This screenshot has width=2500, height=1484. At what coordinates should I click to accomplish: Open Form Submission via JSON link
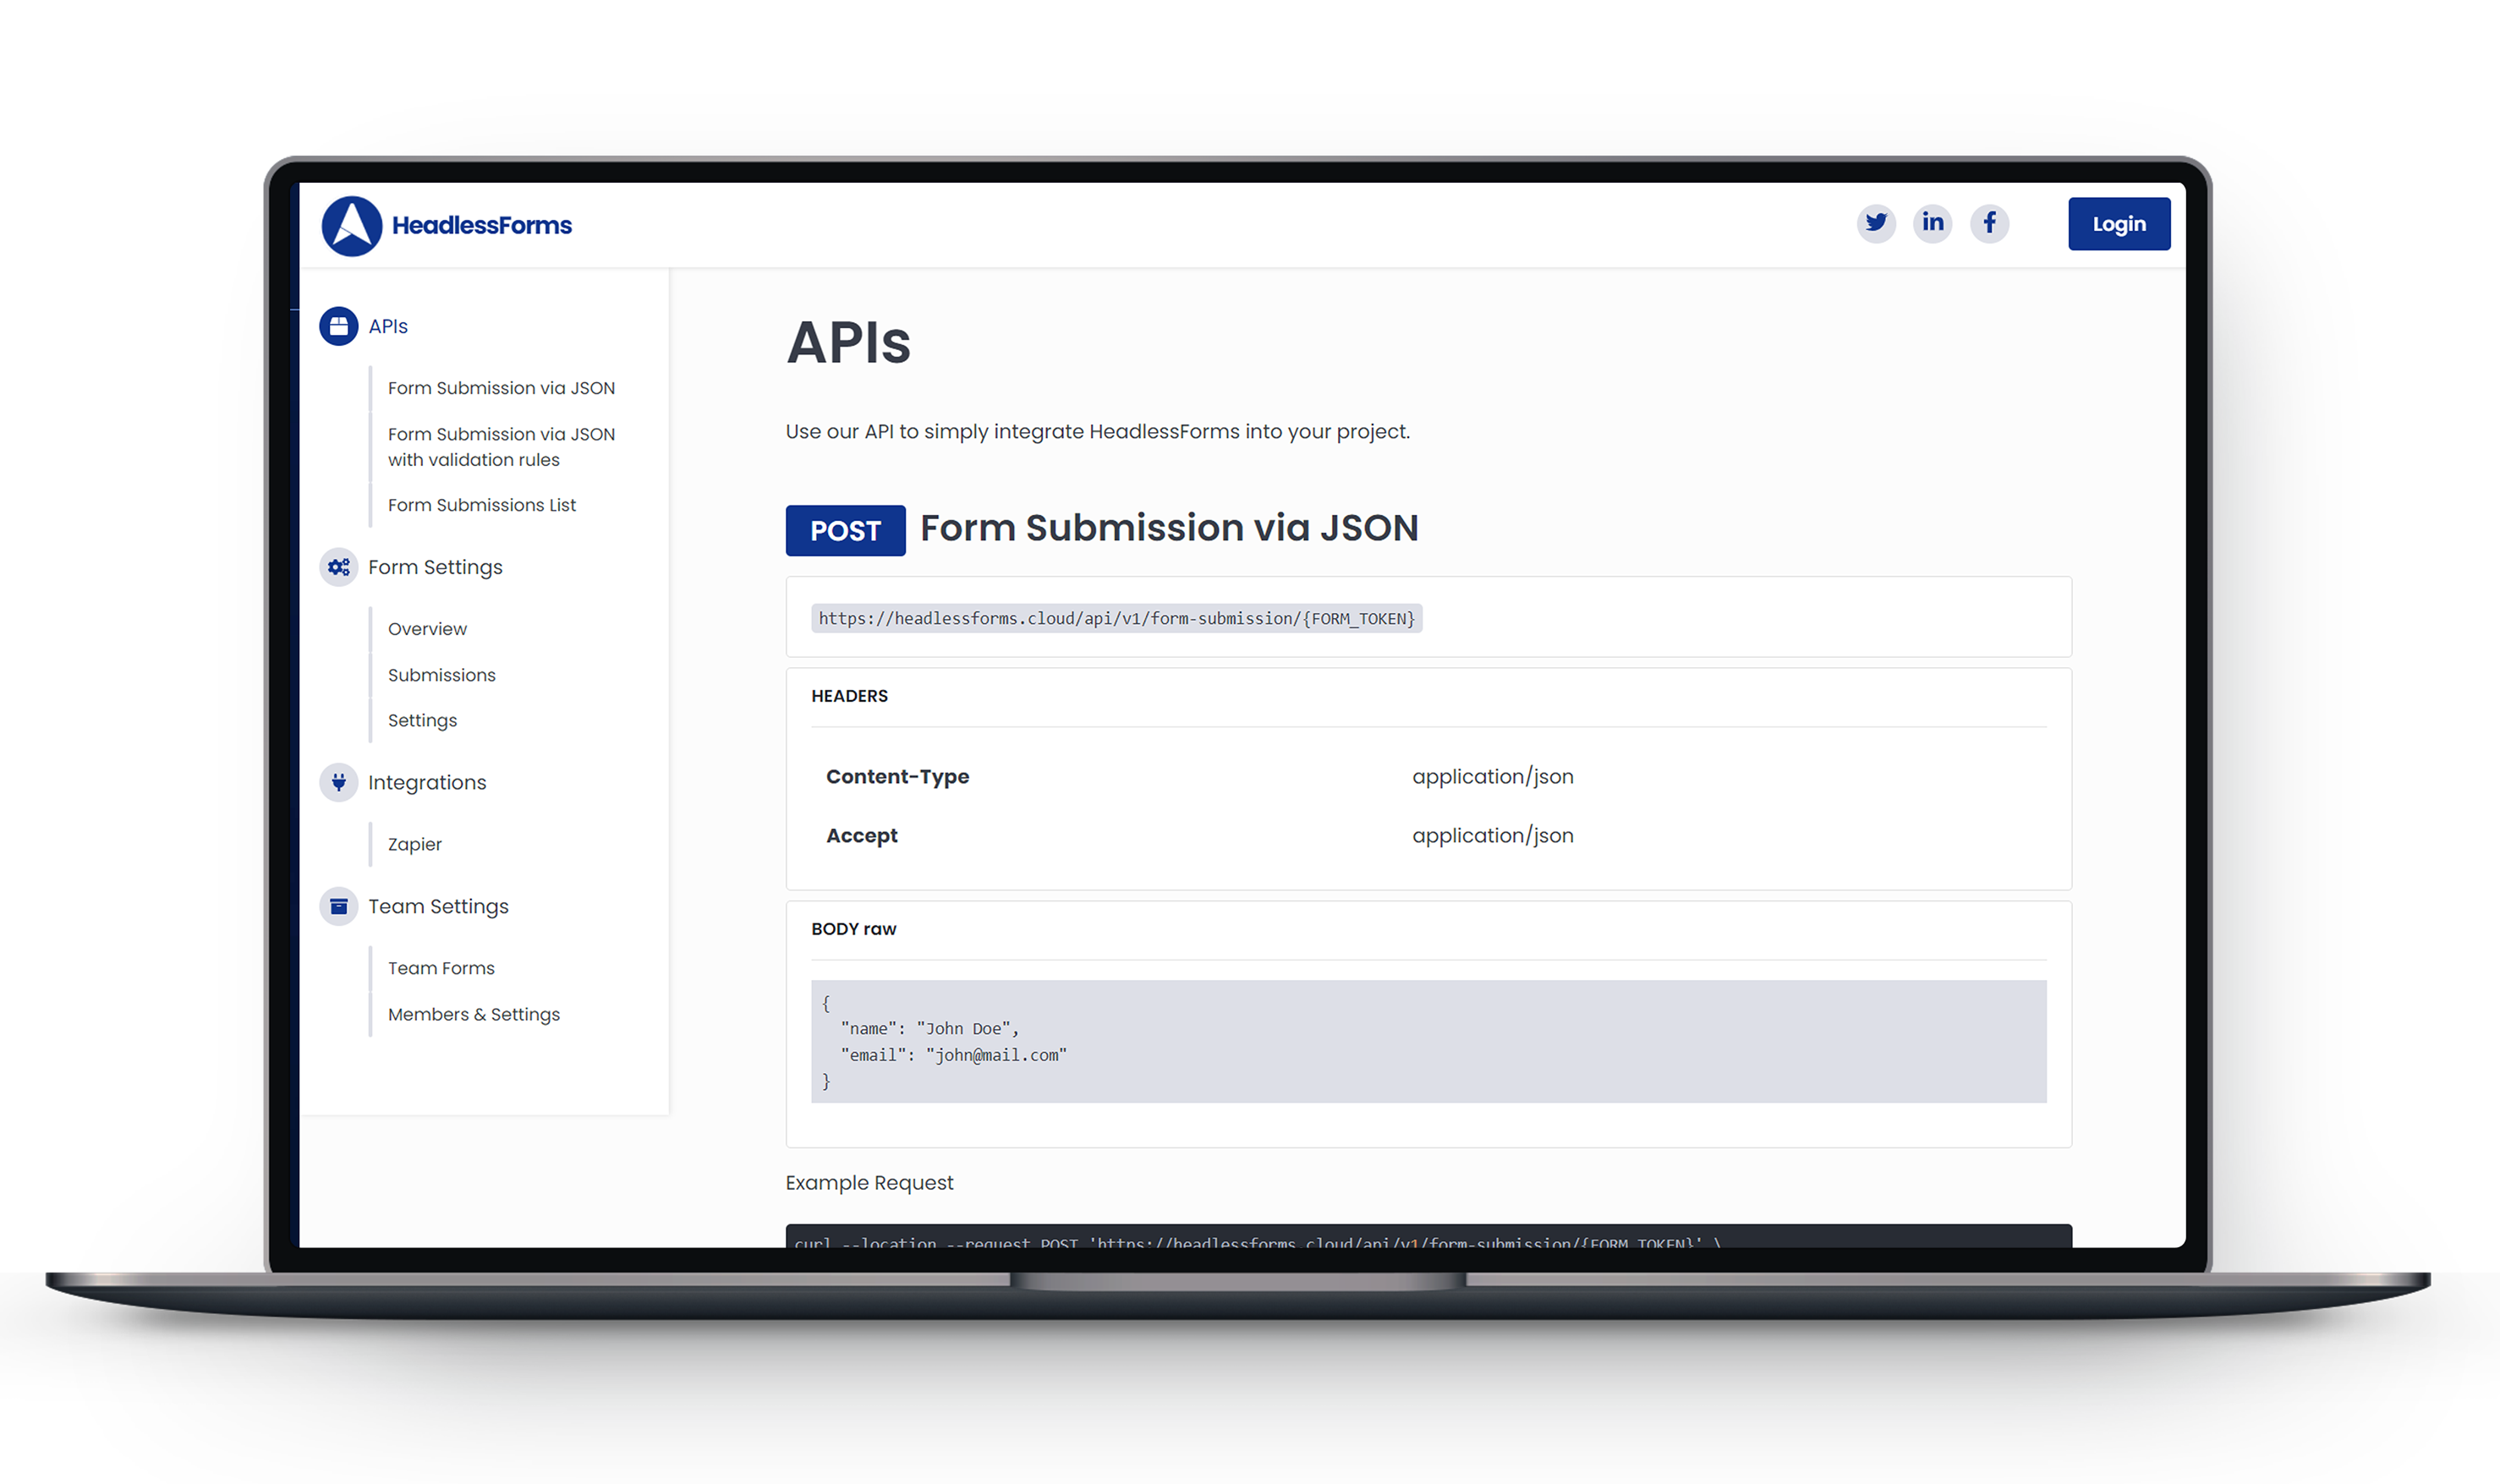coord(501,388)
